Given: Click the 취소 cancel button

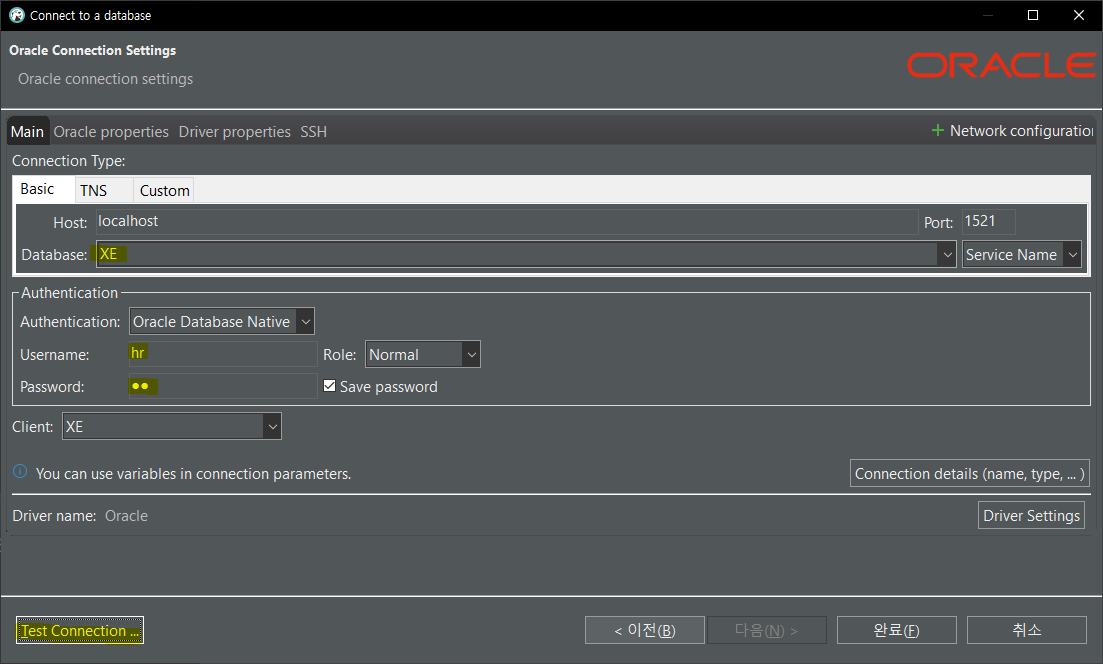Looking at the screenshot, I should pos(1026,630).
